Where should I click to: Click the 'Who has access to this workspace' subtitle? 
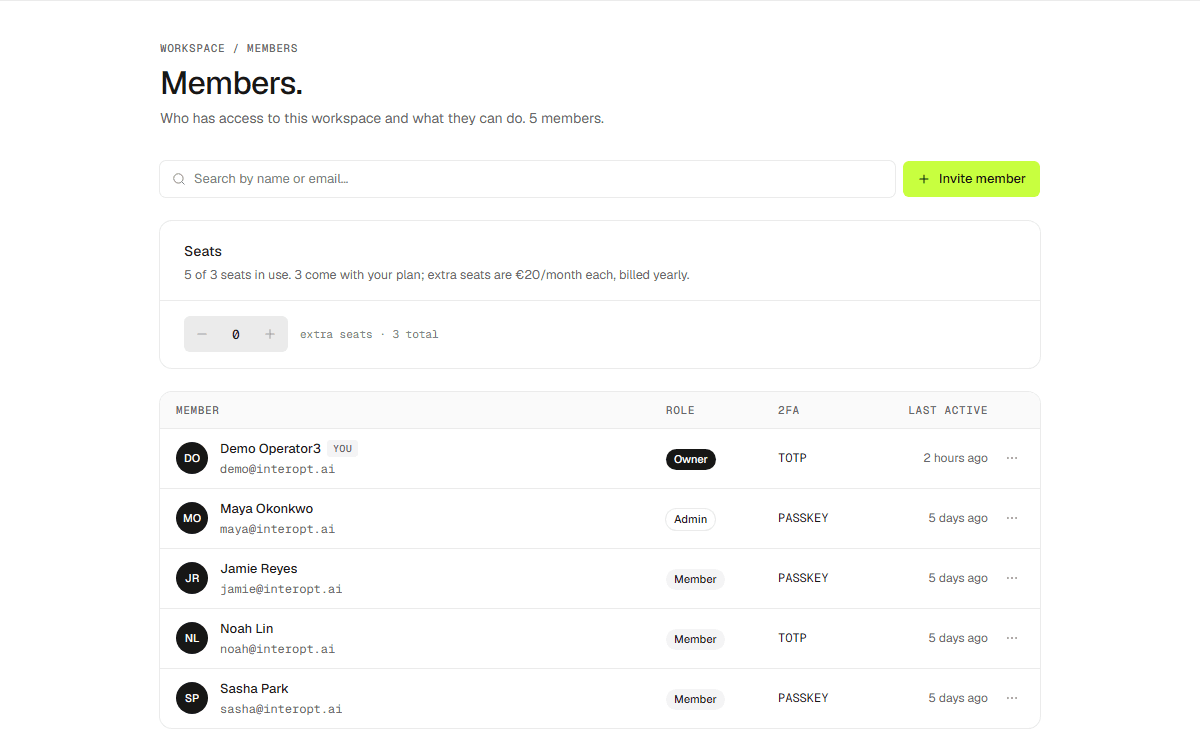coord(382,118)
